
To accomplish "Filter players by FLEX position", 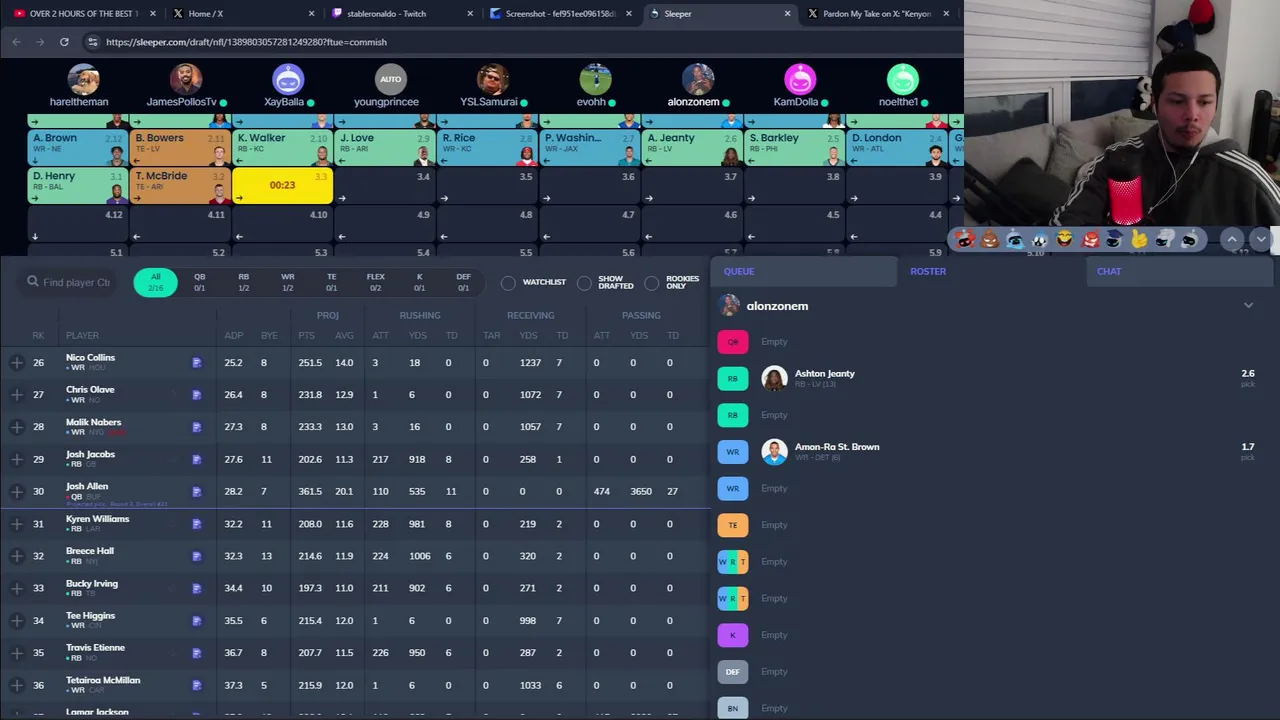I will (x=375, y=282).
